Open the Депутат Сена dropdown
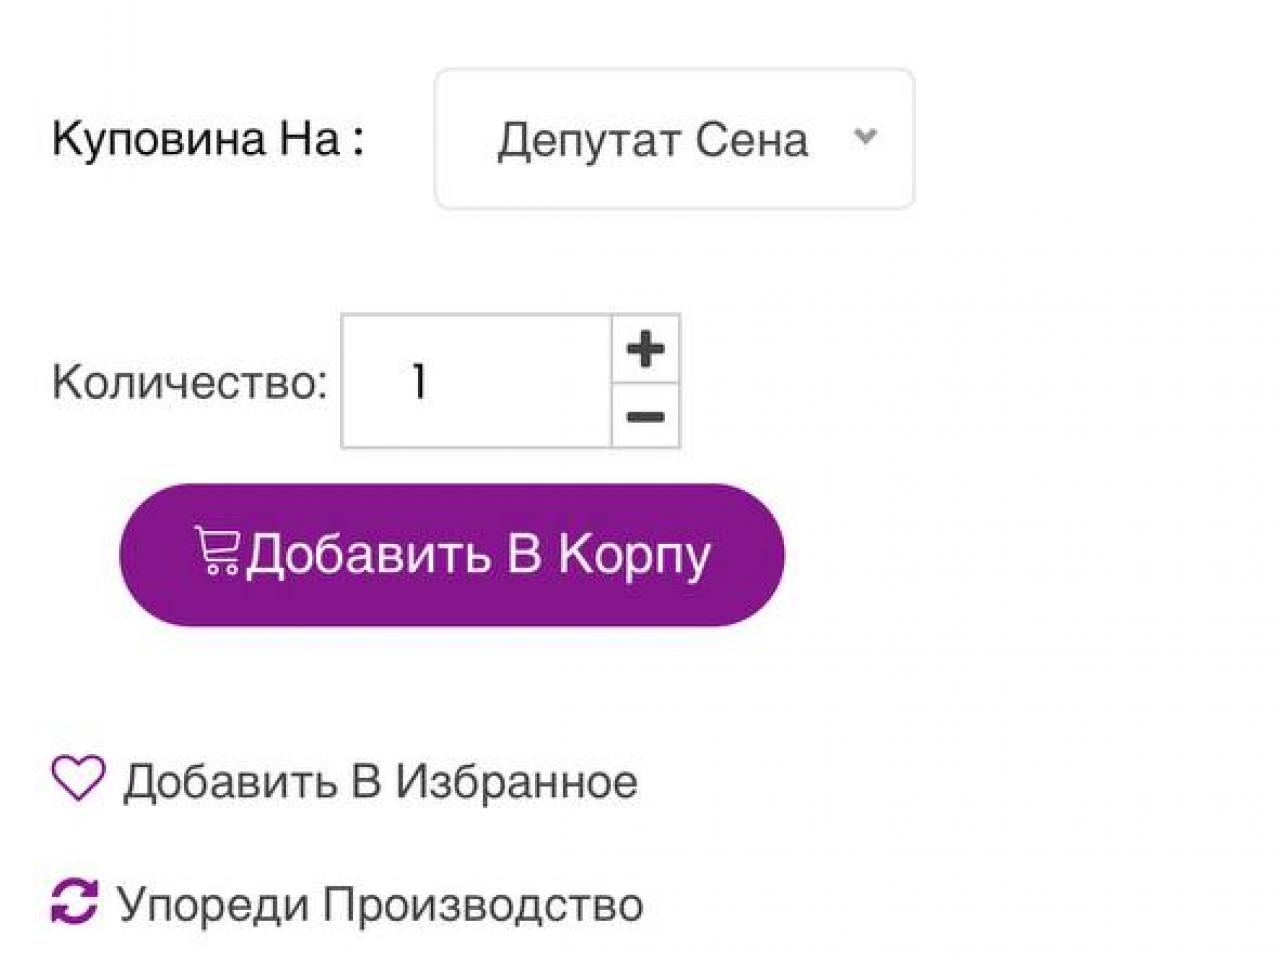Image resolution: width=1280 pixels, height=960 pixels. pos(675,139)
